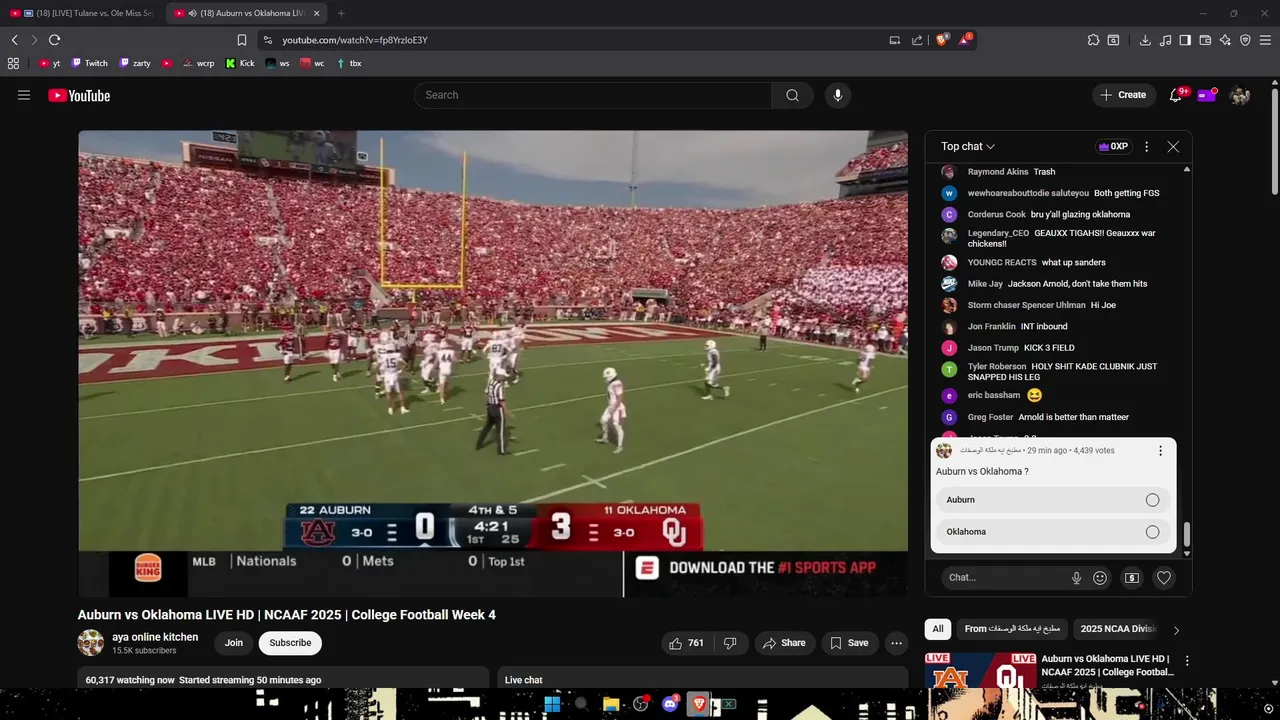Close the live chat panel
This screenshot has height=720, width=1280.
pos(1173,146)
